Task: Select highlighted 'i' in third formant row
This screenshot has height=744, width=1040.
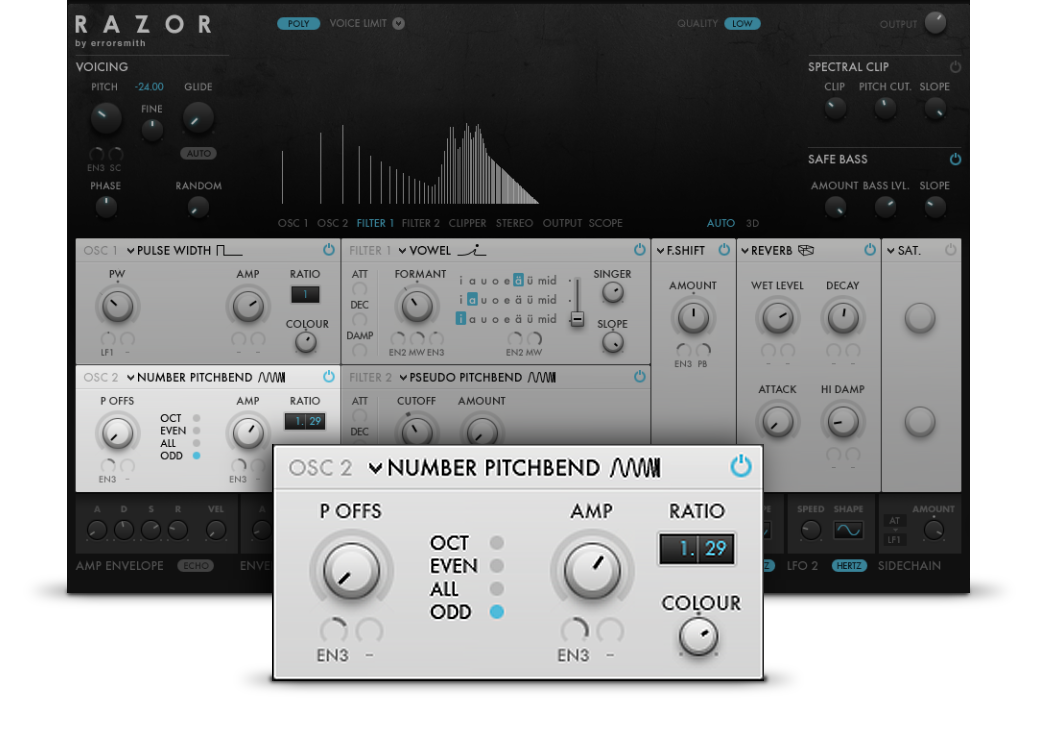Action: click(460, 319)
